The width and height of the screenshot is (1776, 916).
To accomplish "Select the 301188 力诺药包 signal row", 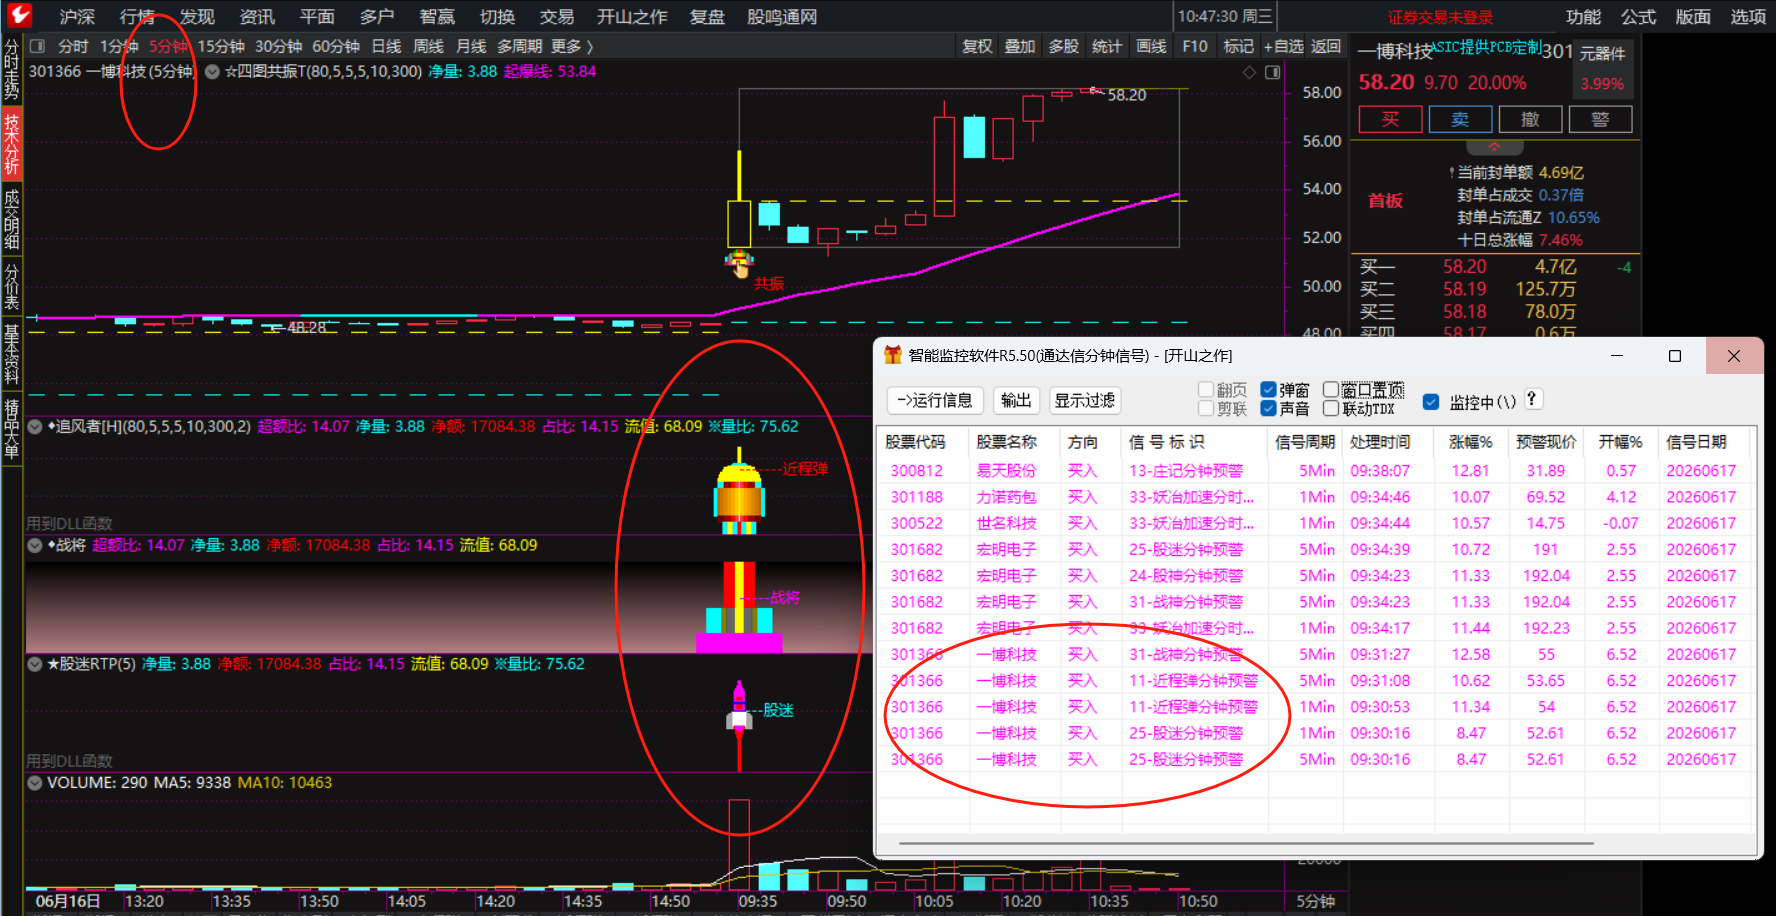I will [1315, 497].
